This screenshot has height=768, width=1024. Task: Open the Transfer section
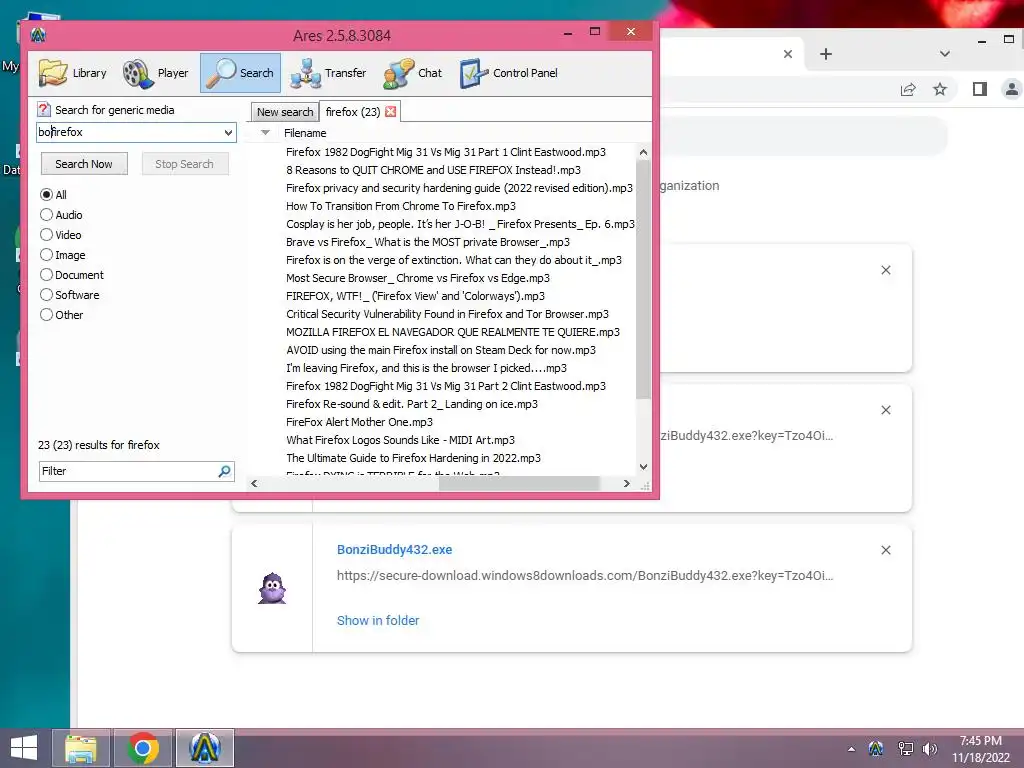328,73
